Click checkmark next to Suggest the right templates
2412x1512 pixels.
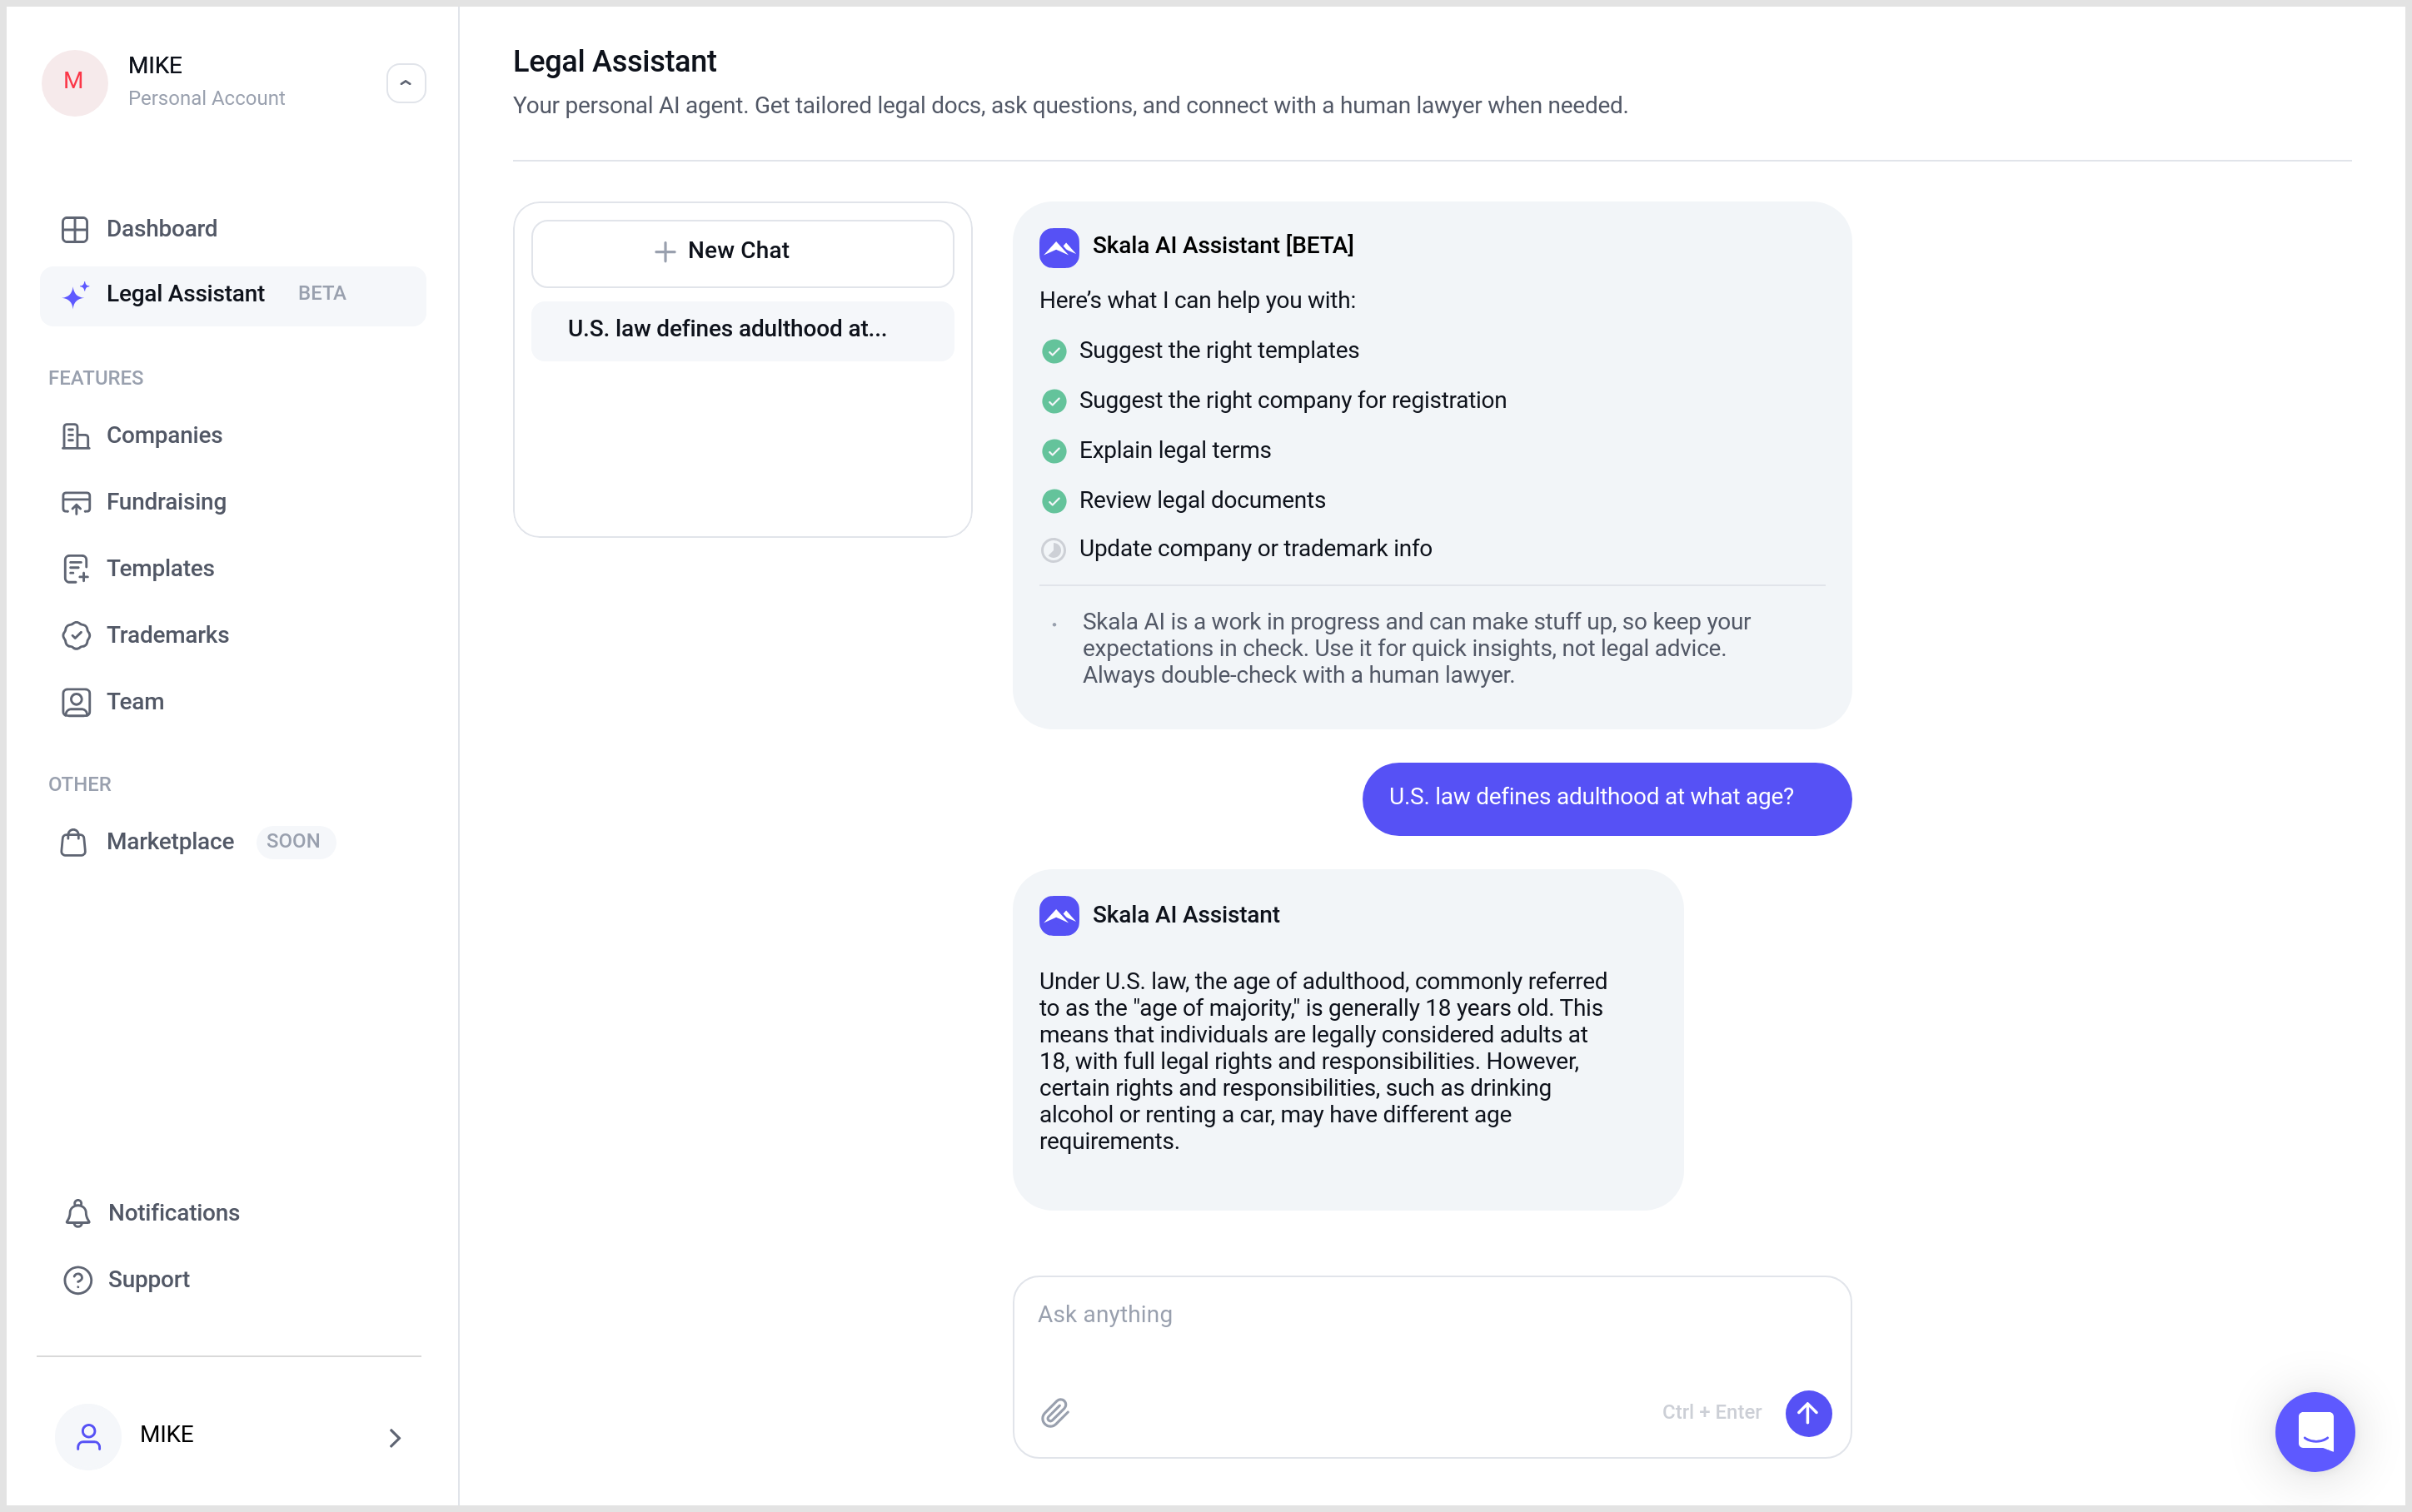[1054, 351]
